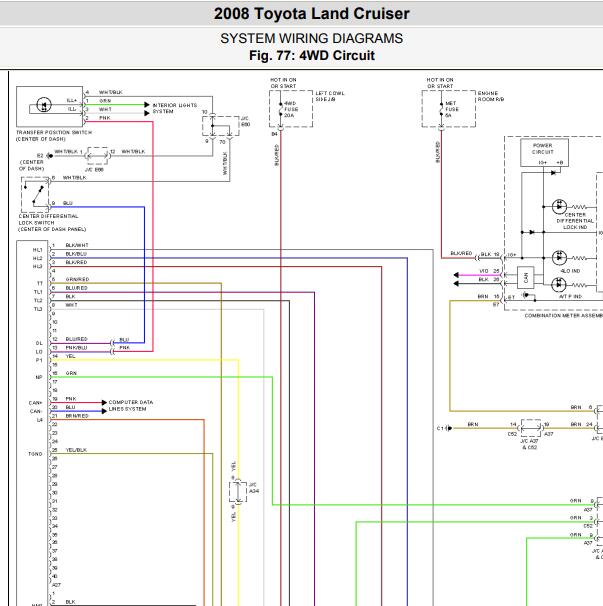Click the 'COMBINATION METER ASSEMBLY' label

[x=564, y=316]
